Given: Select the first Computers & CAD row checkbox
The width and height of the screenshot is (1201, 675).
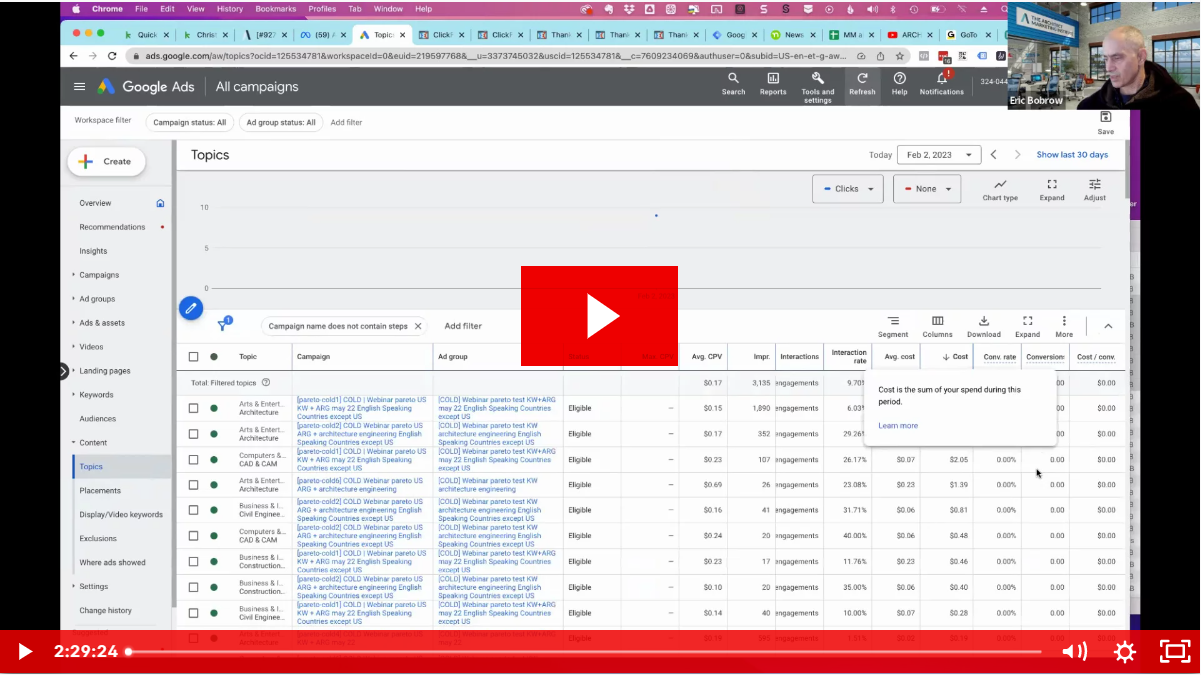Looking at the screenshot, I should point(194,460).
